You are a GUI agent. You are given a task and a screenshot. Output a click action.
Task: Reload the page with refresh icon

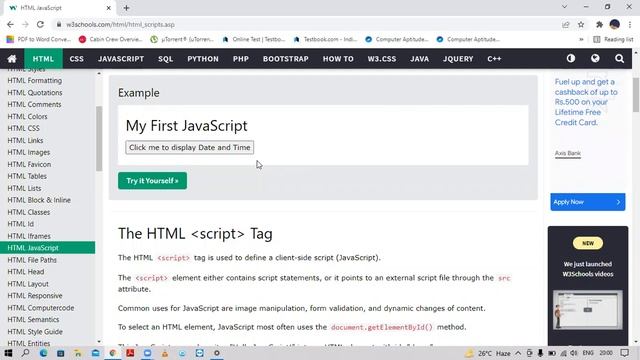click(x=40, y=24)
